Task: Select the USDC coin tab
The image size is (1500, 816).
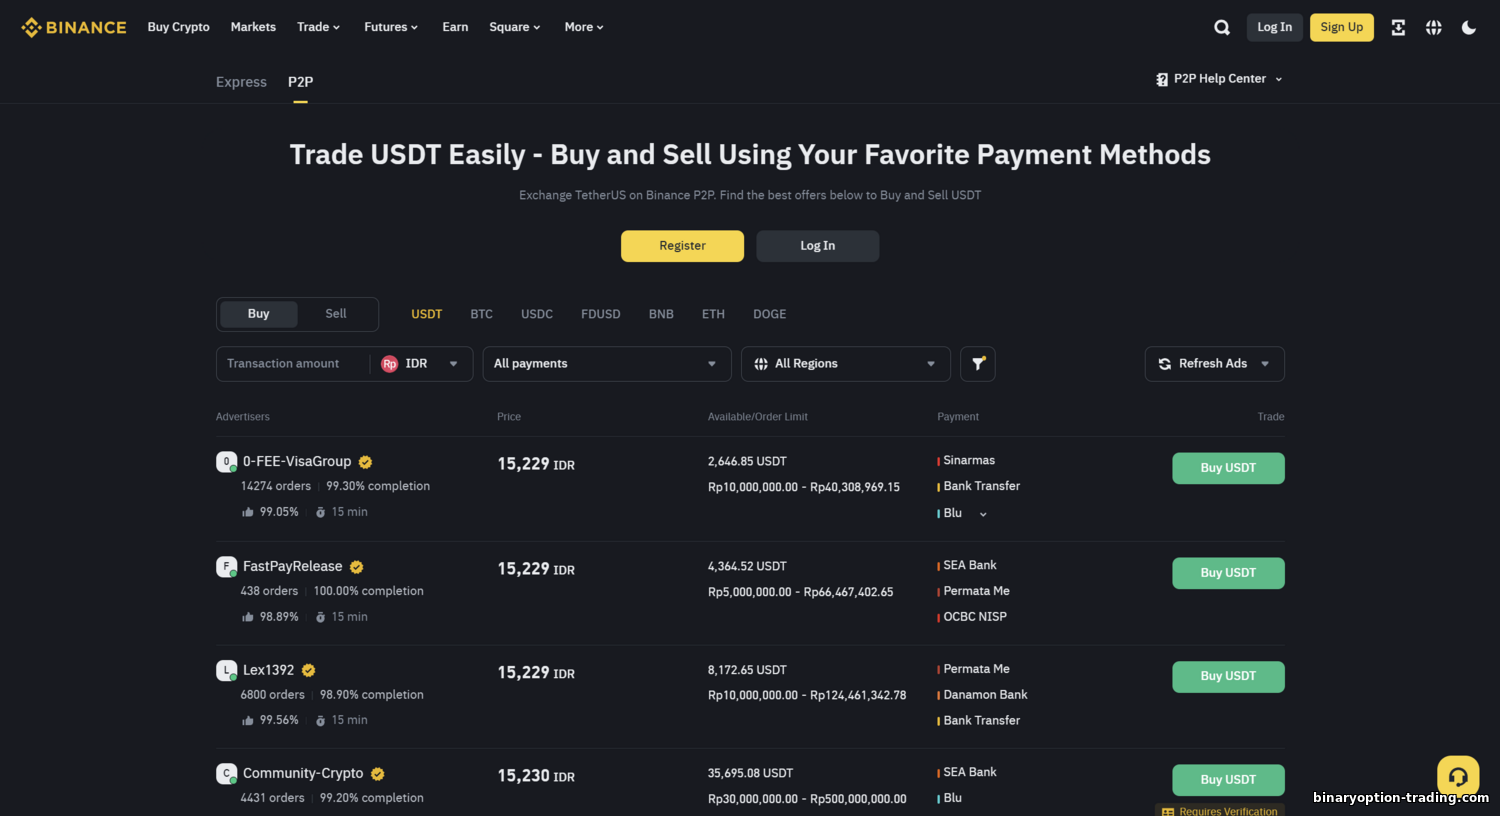Action: (x=537, y=314)
